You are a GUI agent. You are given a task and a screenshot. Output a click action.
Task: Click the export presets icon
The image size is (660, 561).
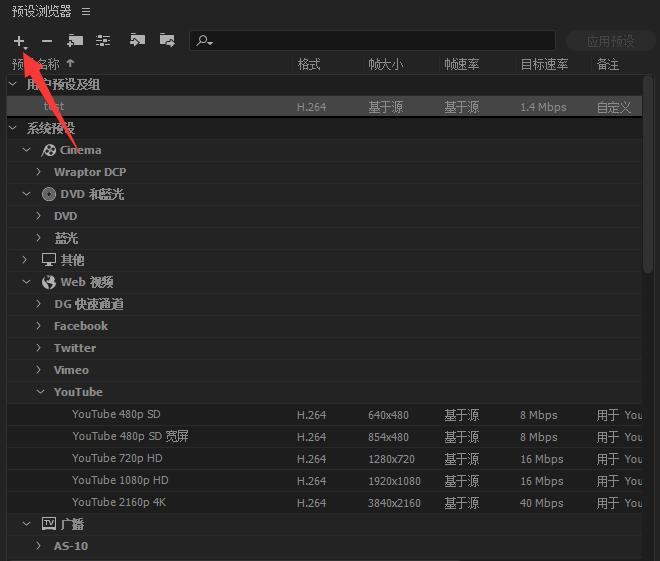[167, 41]
